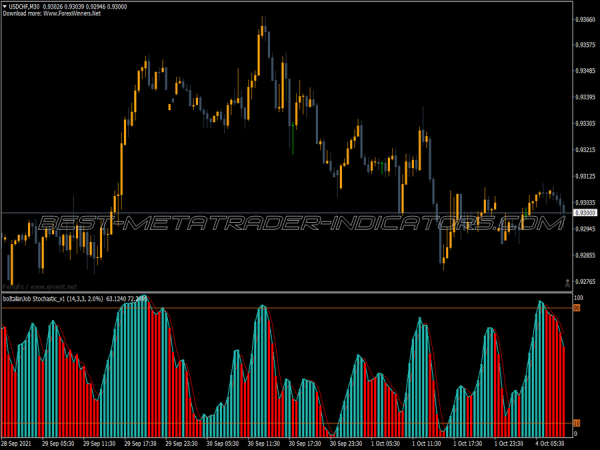Click the 0.93395 price axis value
The image size is (600, 450).
pos(585,97)
